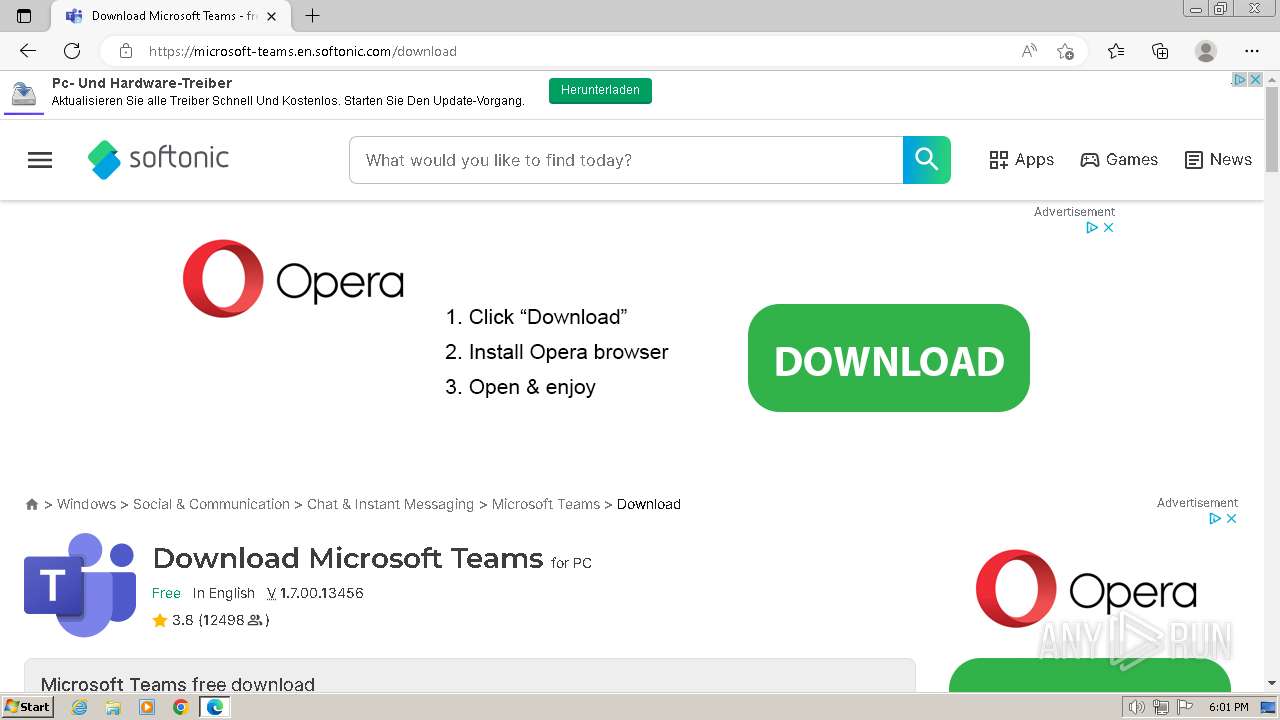View site information lock icon
Image resolution: width=1280 pixels, height=720 pixels.
click(126, 51)
